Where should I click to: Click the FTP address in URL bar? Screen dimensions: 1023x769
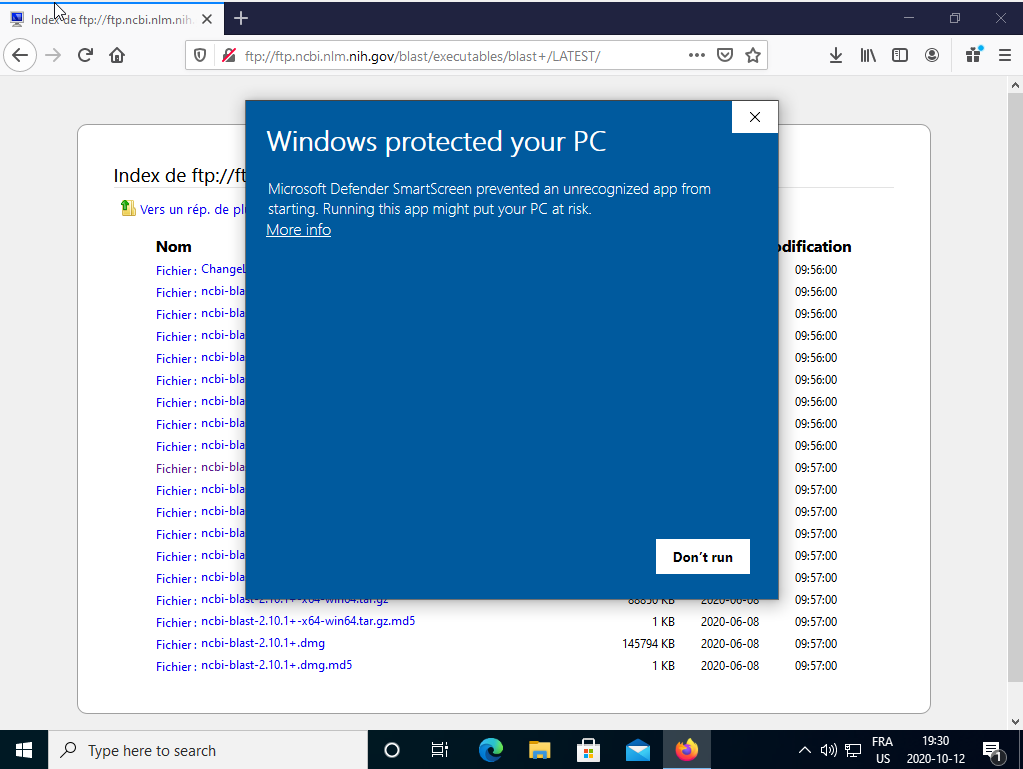pos(422,56)
